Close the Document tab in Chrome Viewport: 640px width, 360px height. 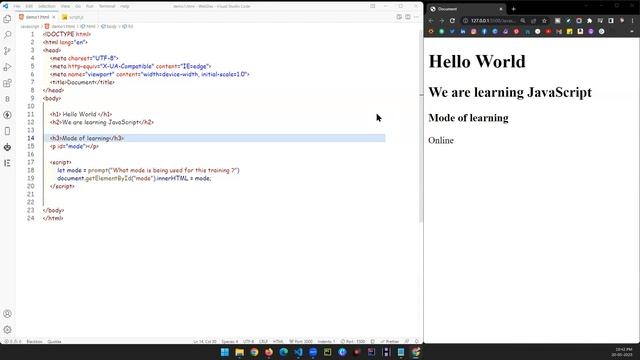(501, 9)
